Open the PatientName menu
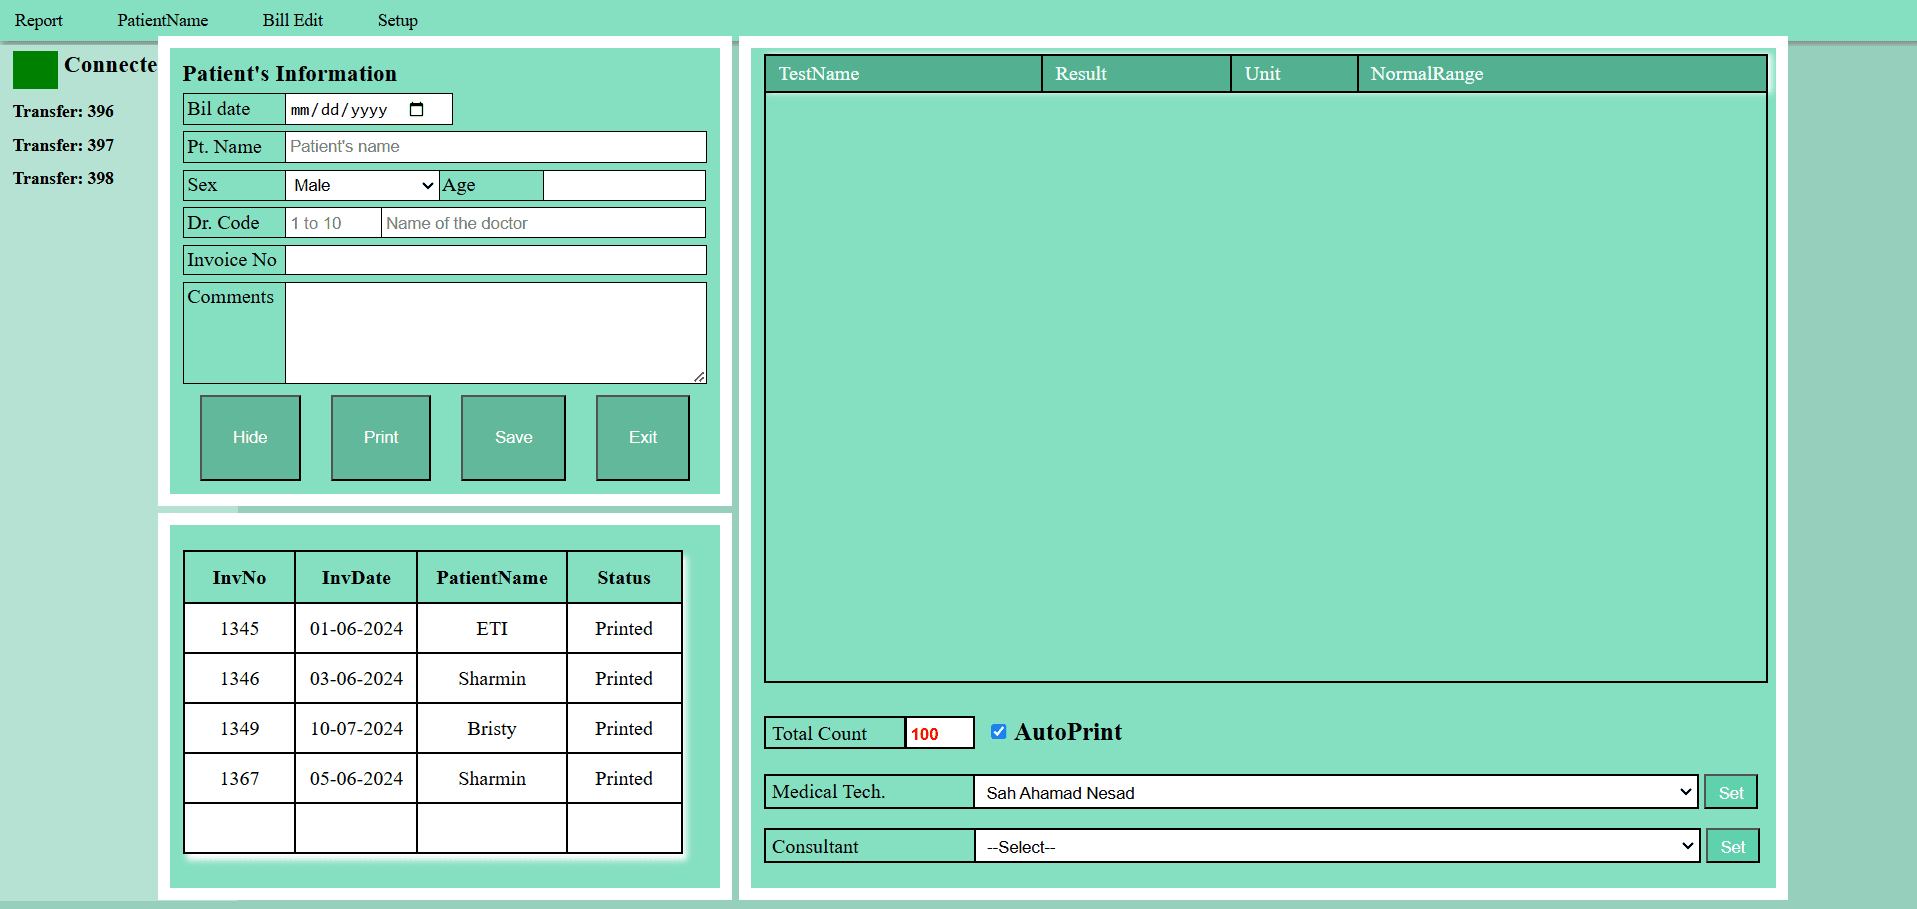The image size is (1917, 909). tap(163, 20)
